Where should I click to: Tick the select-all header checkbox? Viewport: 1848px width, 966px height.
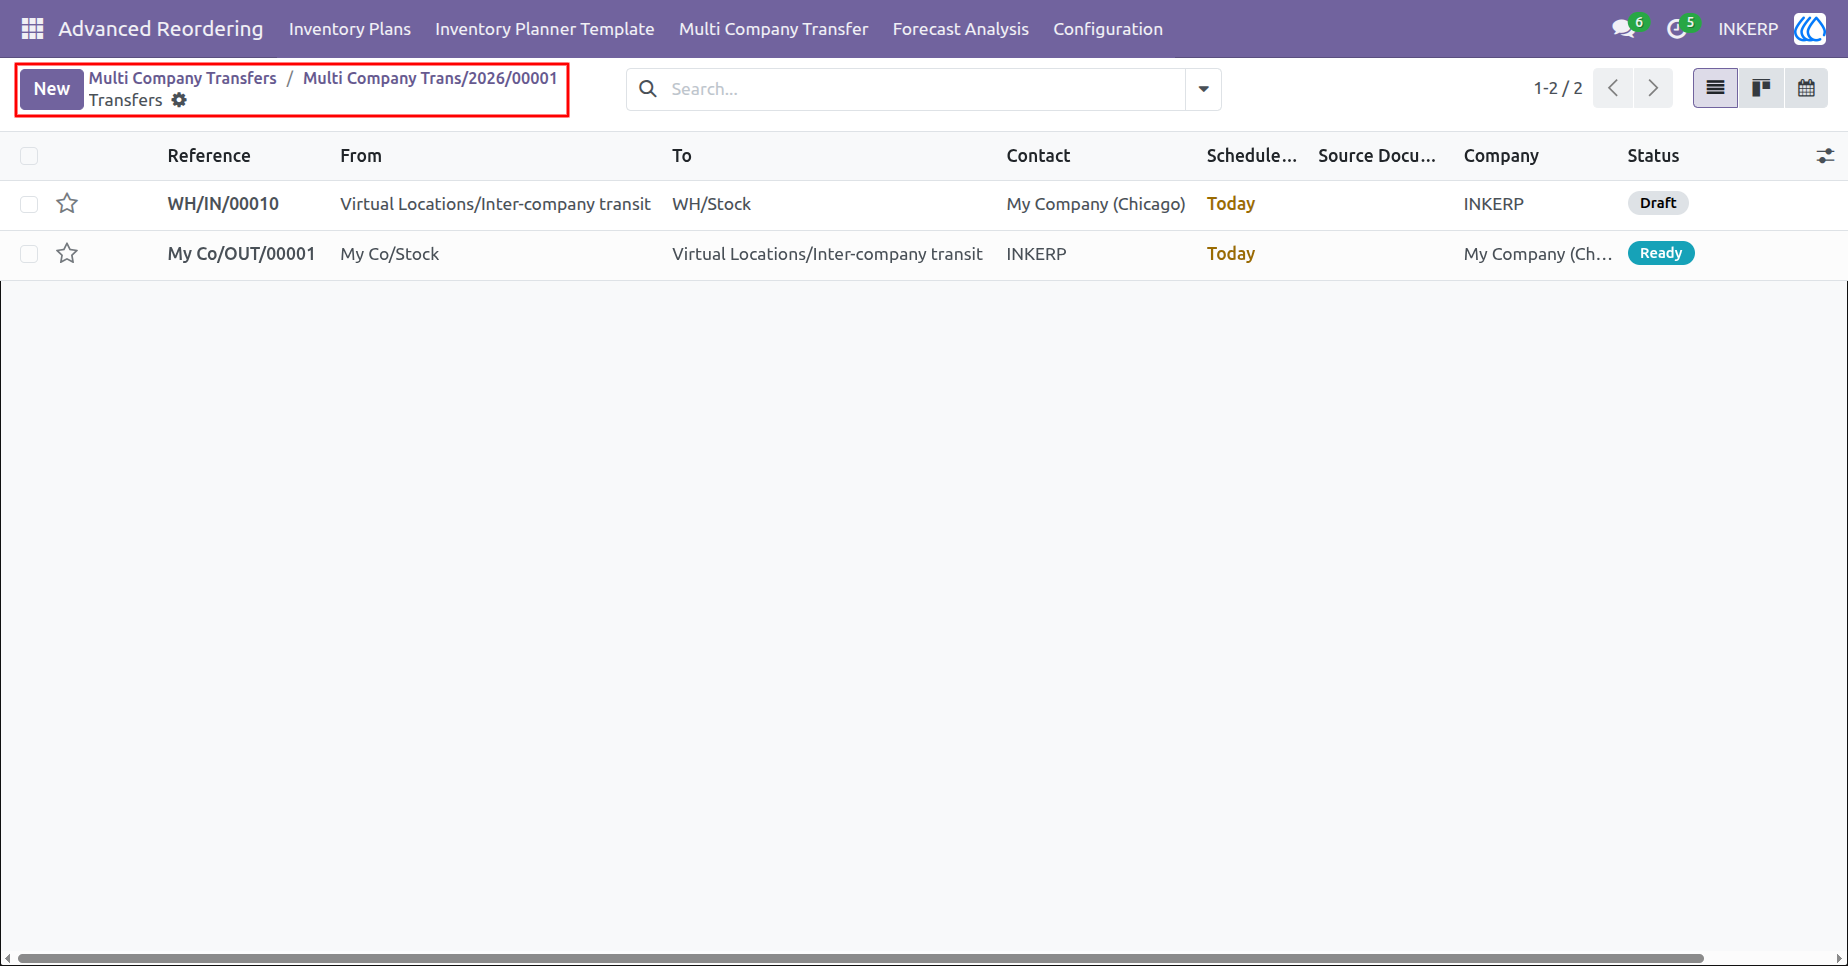pyautogui.click(x=29, y=156)
